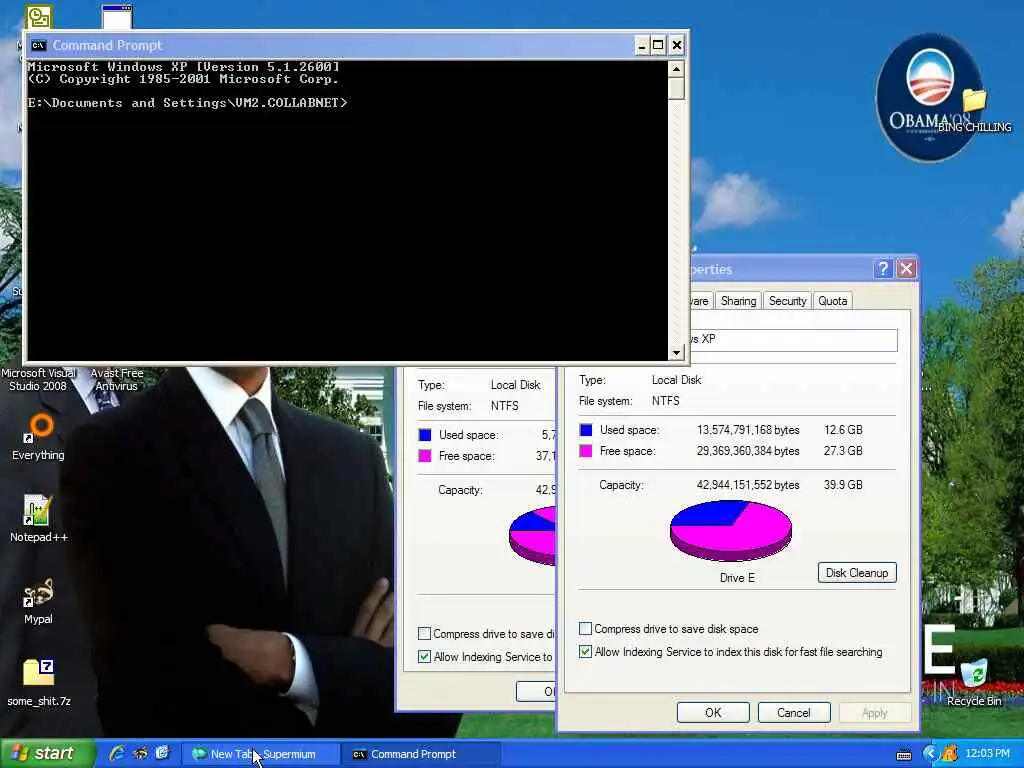Screen dimensions: 1024x768
Task: Click the Drive E label under pie chart
Action: pyautogui.click(x=737, y=578)
